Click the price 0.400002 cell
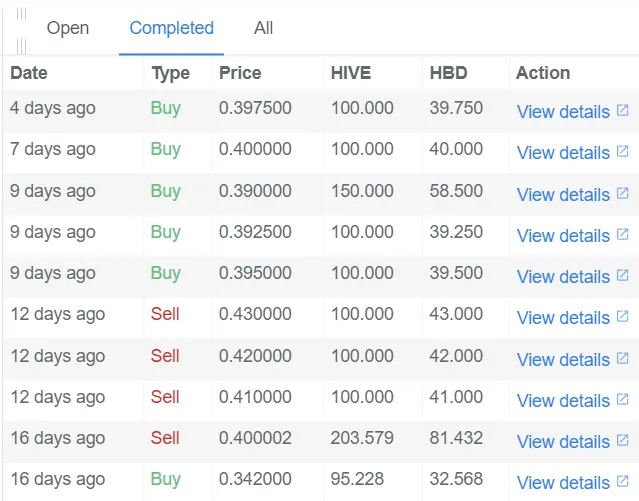 tap(255, 438)
